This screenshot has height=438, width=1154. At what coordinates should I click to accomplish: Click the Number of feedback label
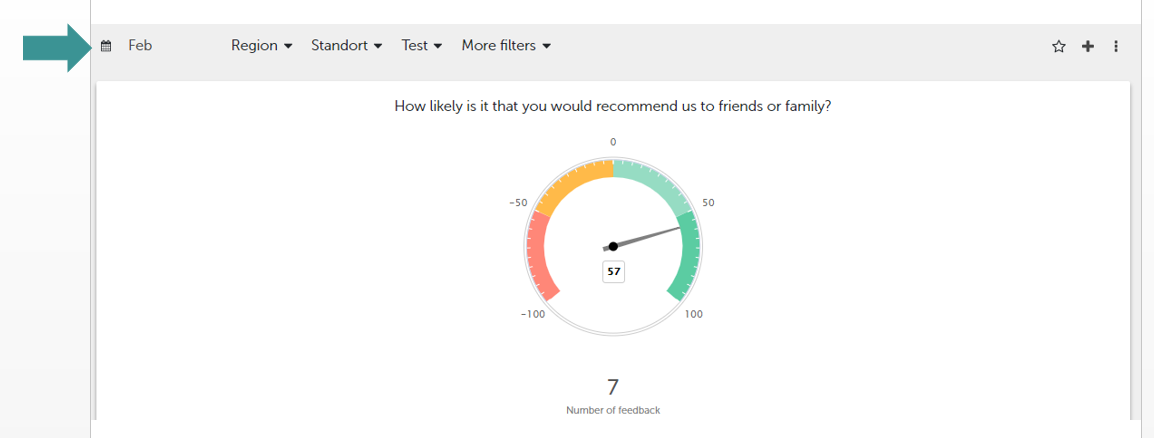point(613,411)
